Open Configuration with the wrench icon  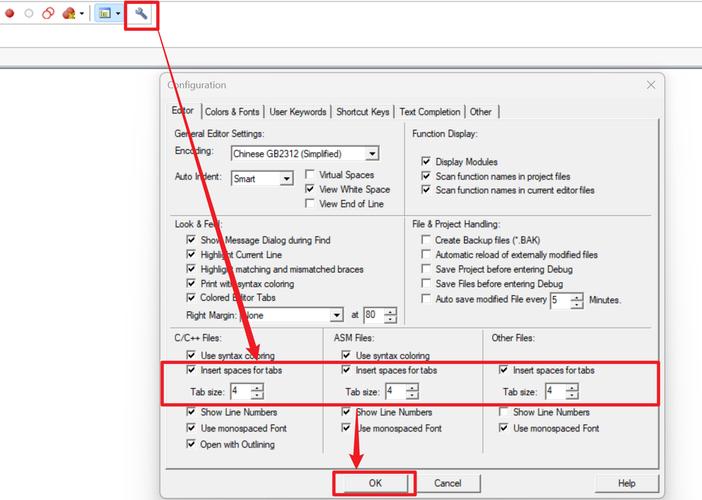141,14
